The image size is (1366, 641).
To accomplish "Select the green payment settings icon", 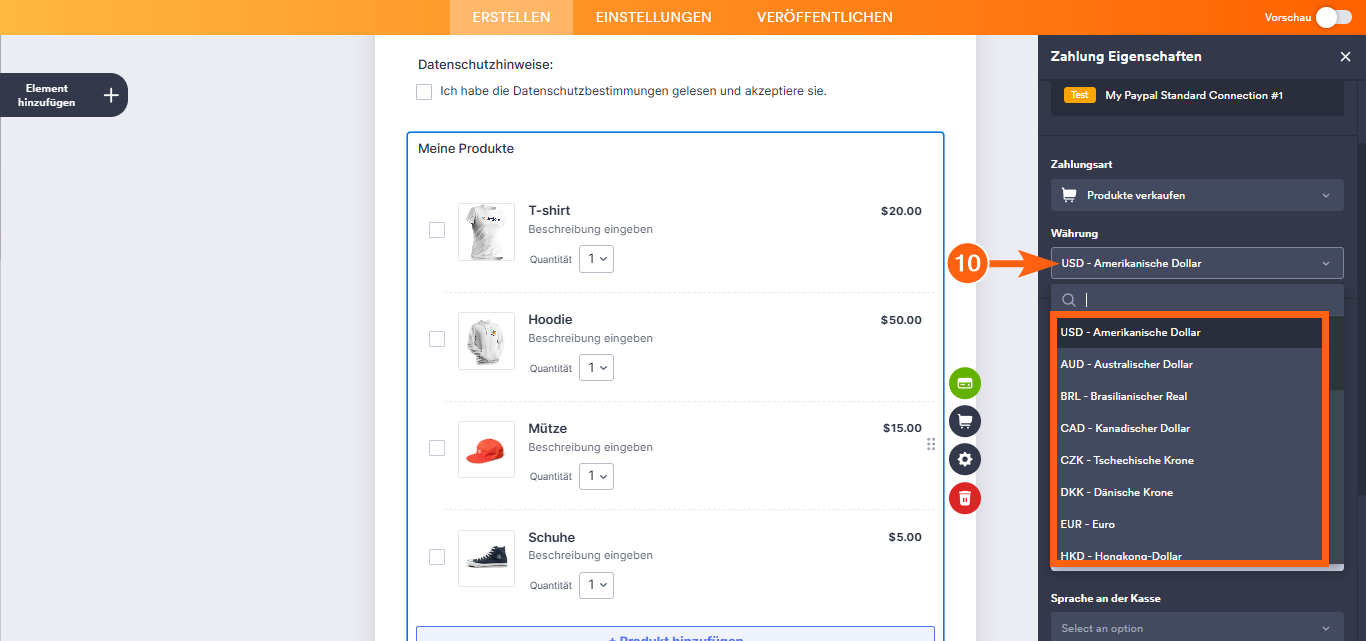I will [x=964, y=382].
